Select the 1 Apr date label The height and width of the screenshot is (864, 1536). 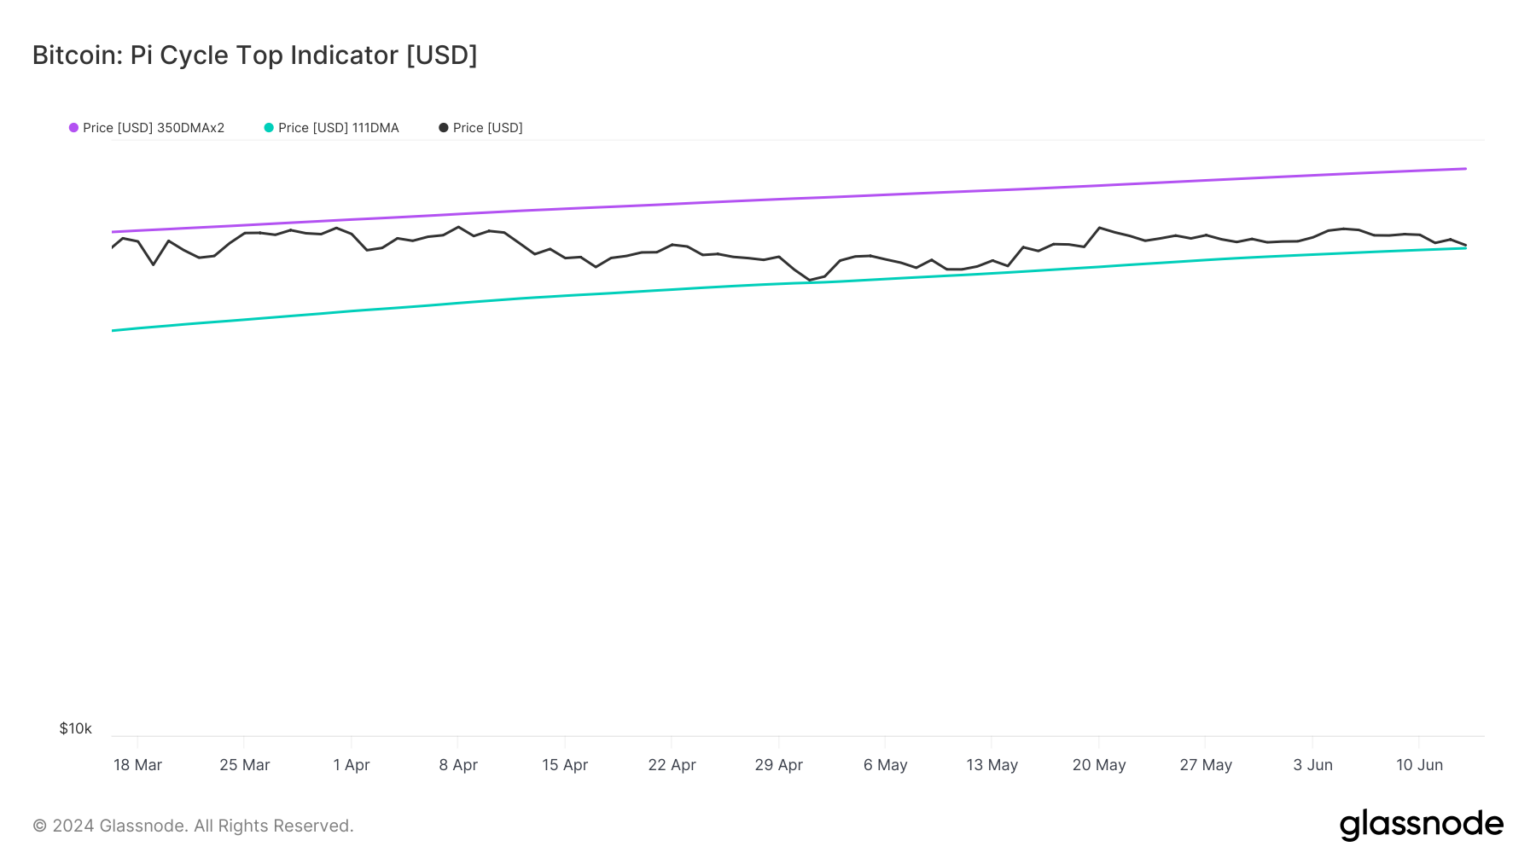tap(351, 765)
